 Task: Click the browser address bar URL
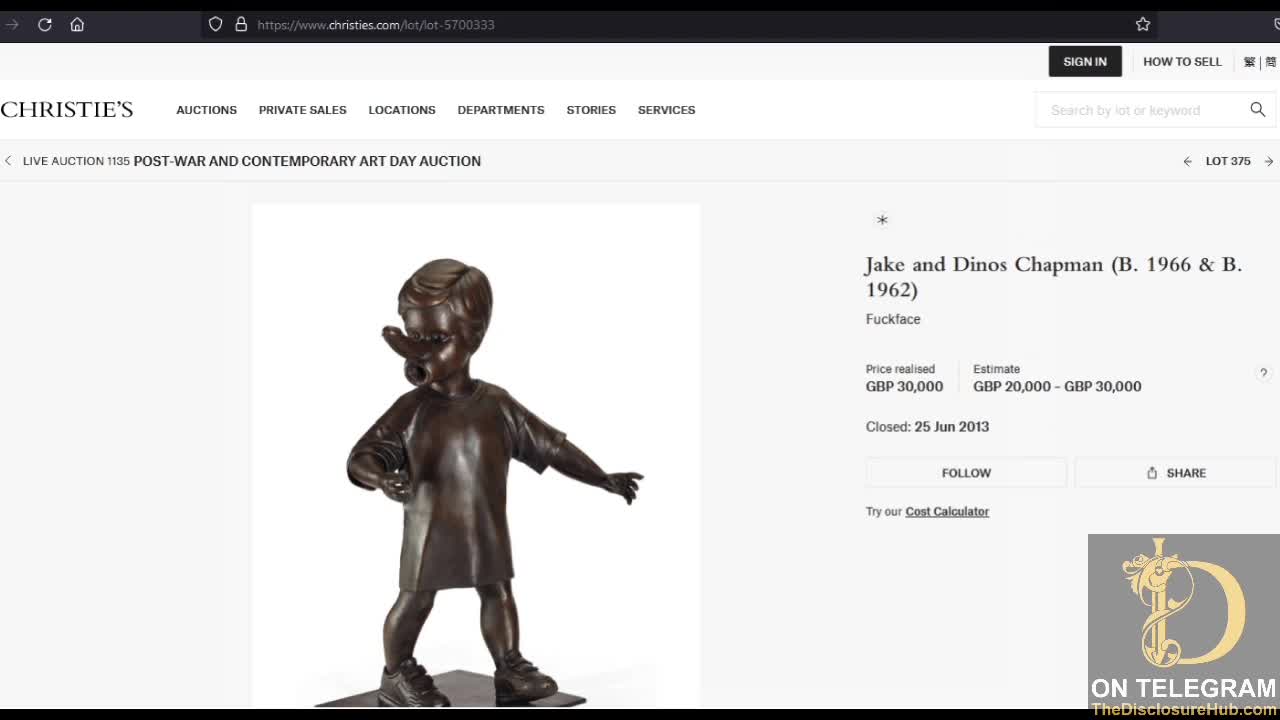376,24
